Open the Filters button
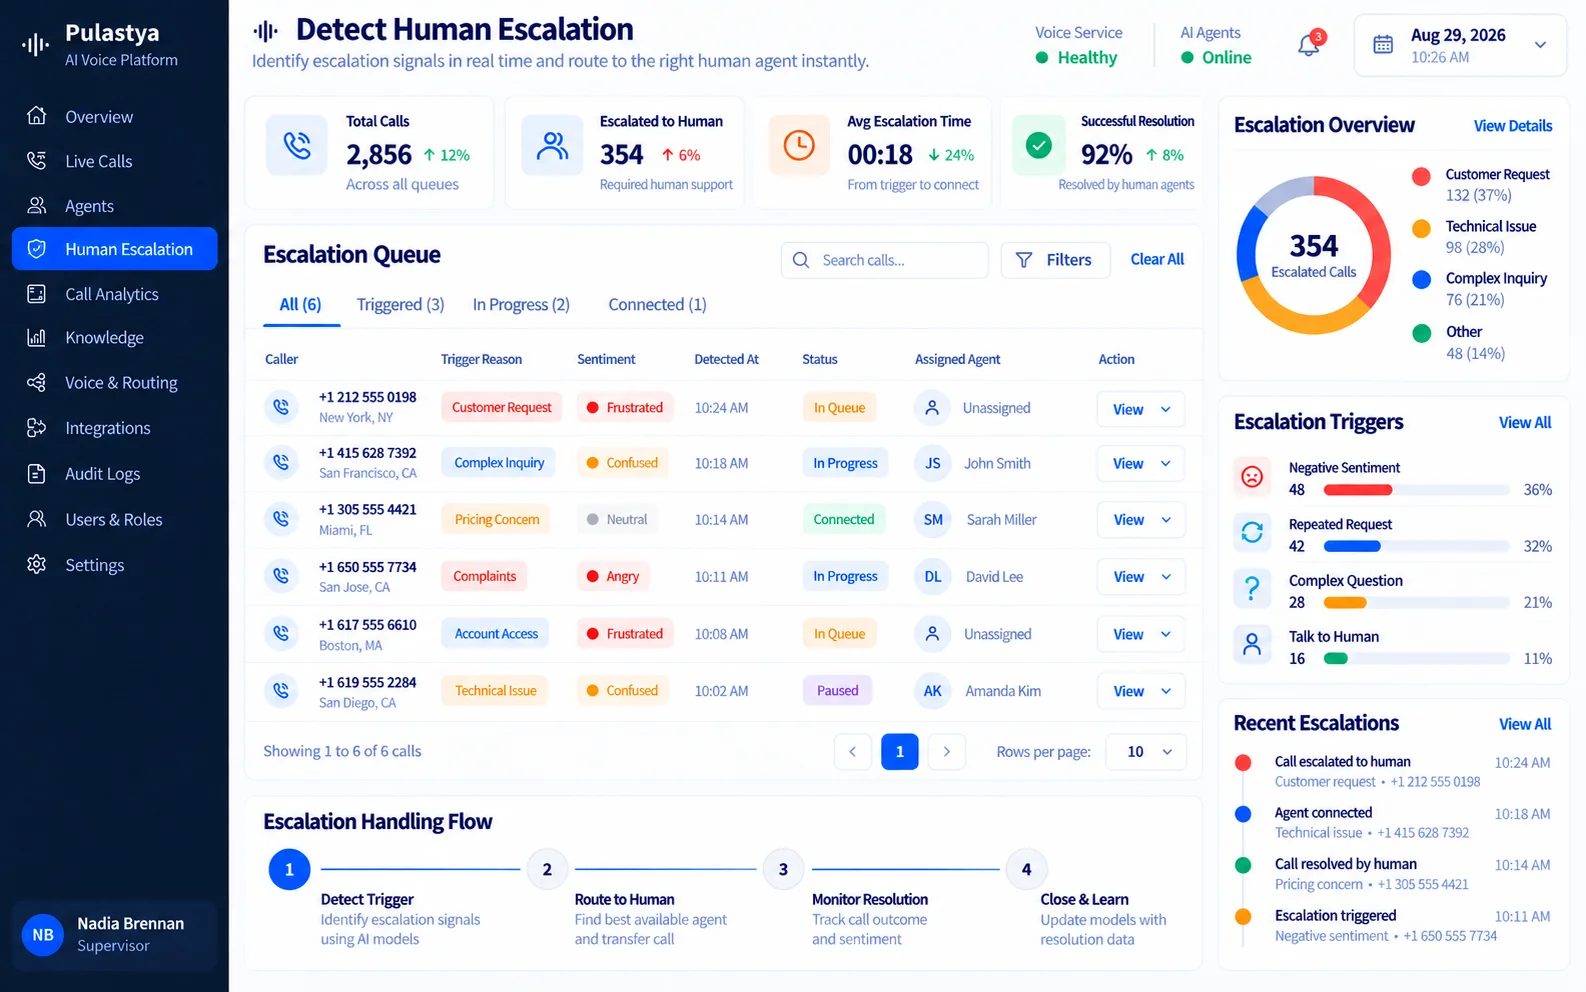Screen dimensions: 1586x992 click(x=1055, y=260)
